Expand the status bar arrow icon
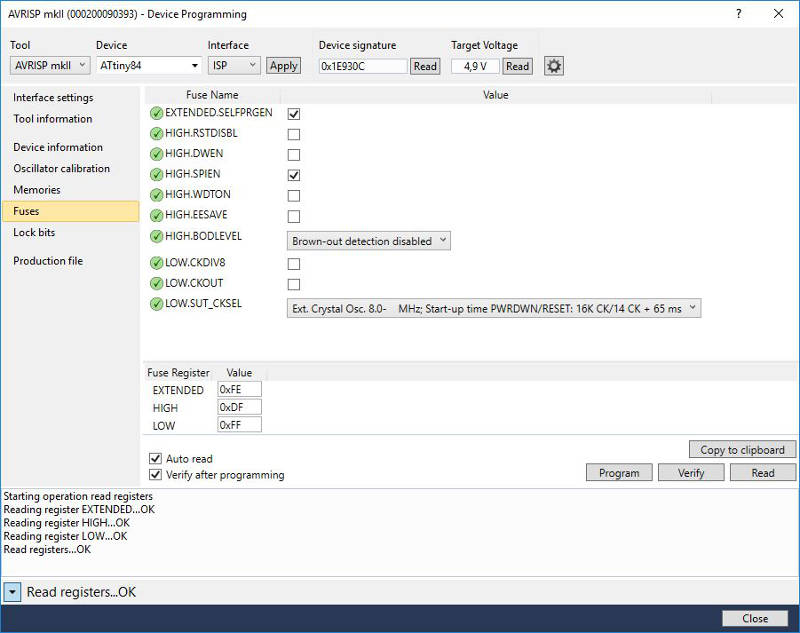This screenshot has width=800, height=633. 12,592
